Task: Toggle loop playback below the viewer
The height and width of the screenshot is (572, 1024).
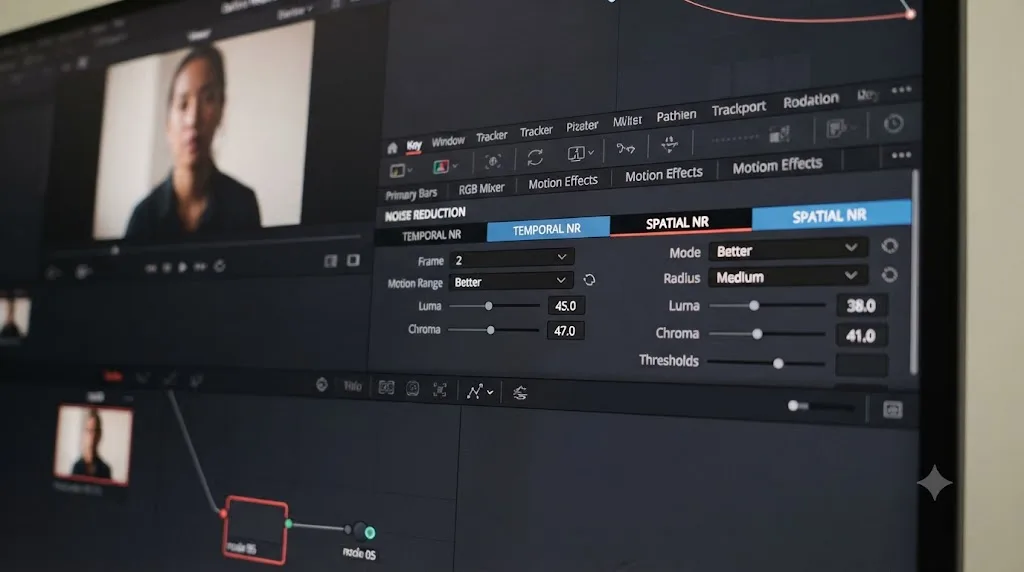Action: pyautogui.click(x=219, y=266)
